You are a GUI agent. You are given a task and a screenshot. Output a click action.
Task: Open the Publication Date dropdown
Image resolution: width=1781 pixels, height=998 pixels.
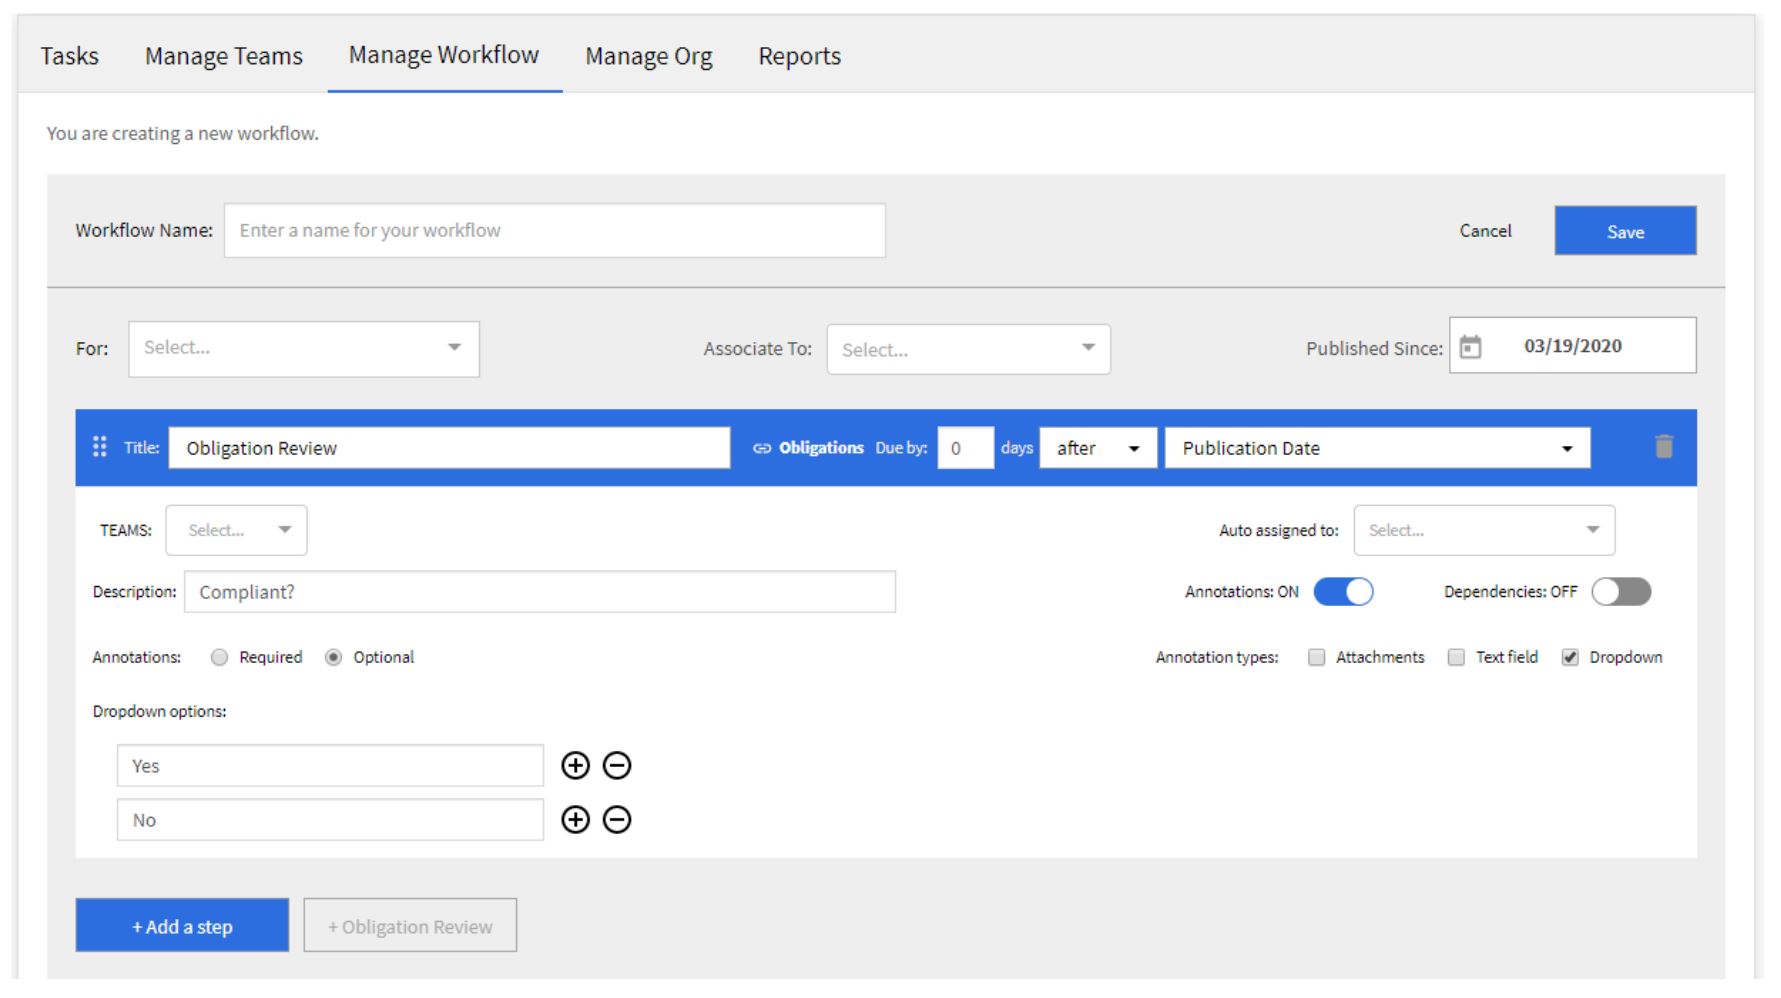point(1377,448)
